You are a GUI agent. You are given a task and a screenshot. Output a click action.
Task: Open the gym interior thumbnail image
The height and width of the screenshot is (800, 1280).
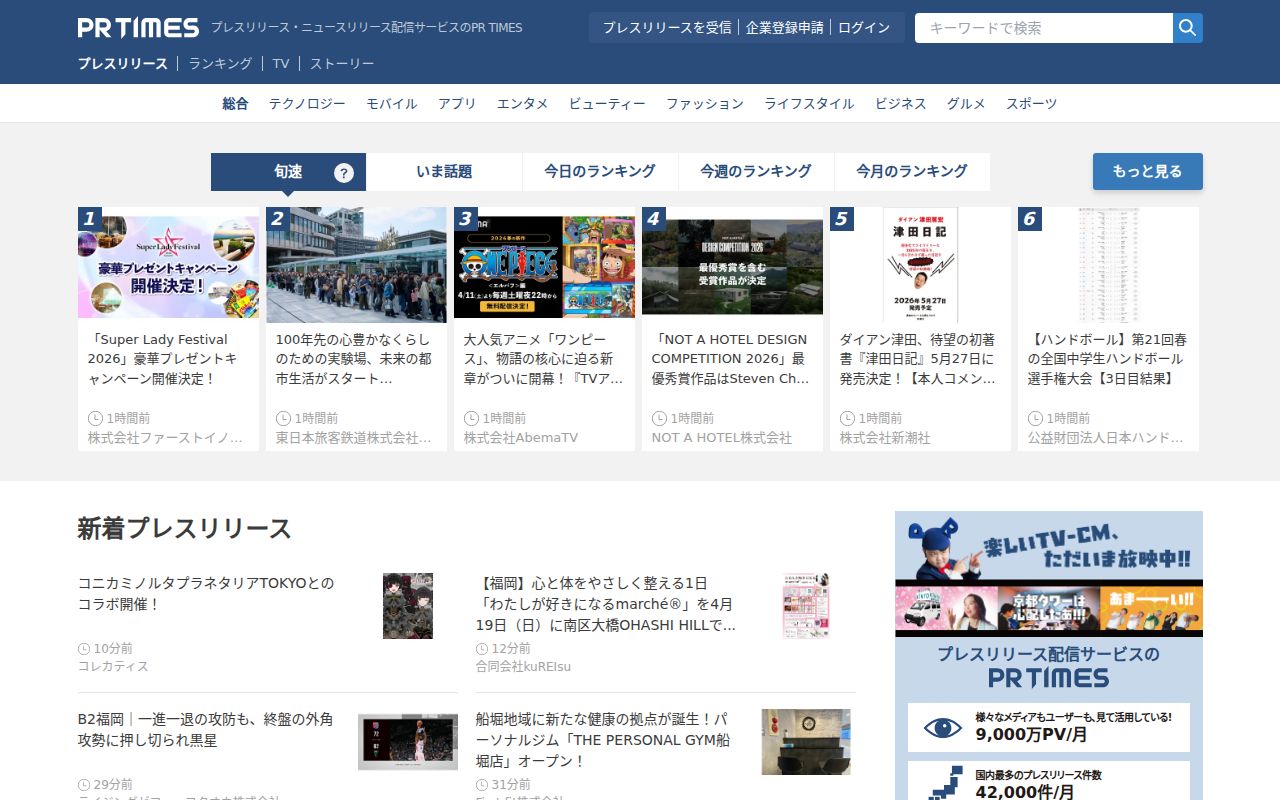point(806,742)
